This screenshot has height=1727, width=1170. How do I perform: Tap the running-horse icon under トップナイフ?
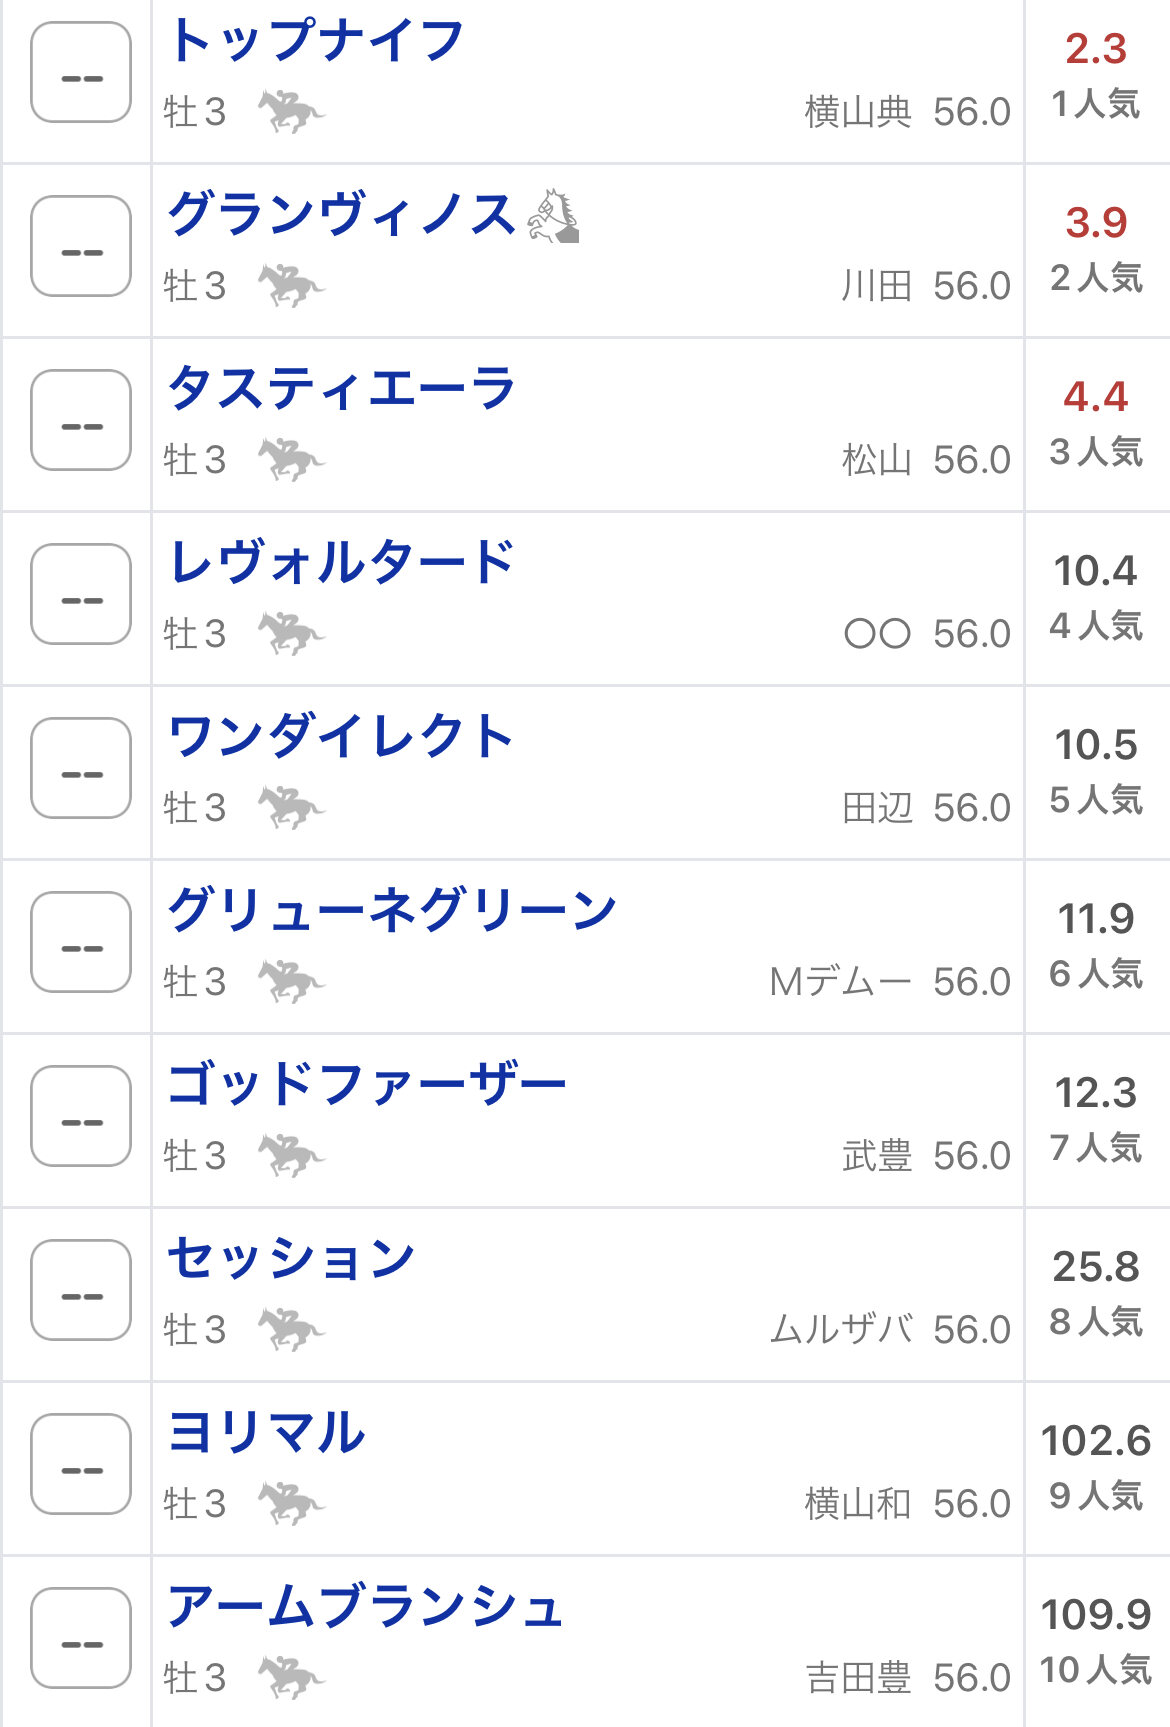(x=291, y=111)
